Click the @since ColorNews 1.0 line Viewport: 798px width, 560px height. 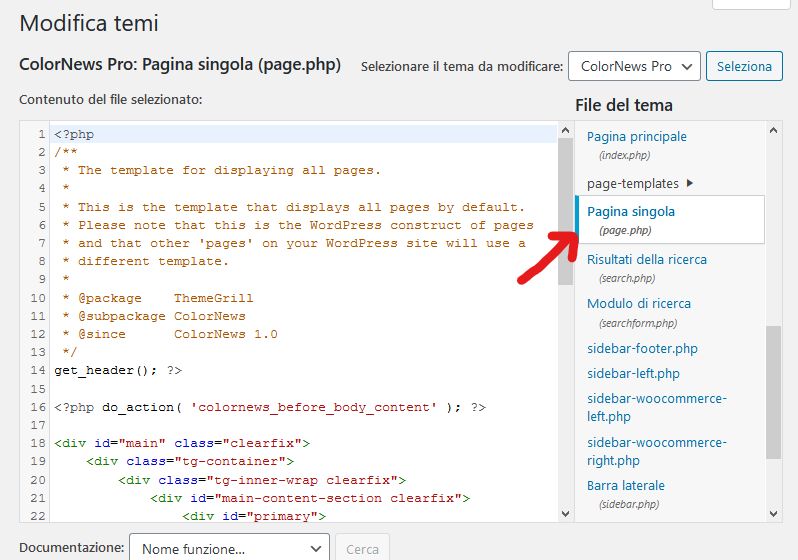[170, 334]
